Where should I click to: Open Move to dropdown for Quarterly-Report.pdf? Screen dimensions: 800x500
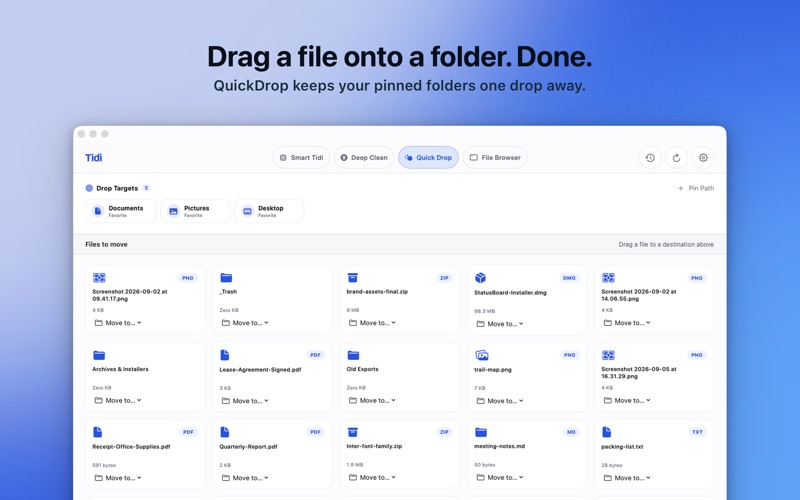[x=245, y=478]
